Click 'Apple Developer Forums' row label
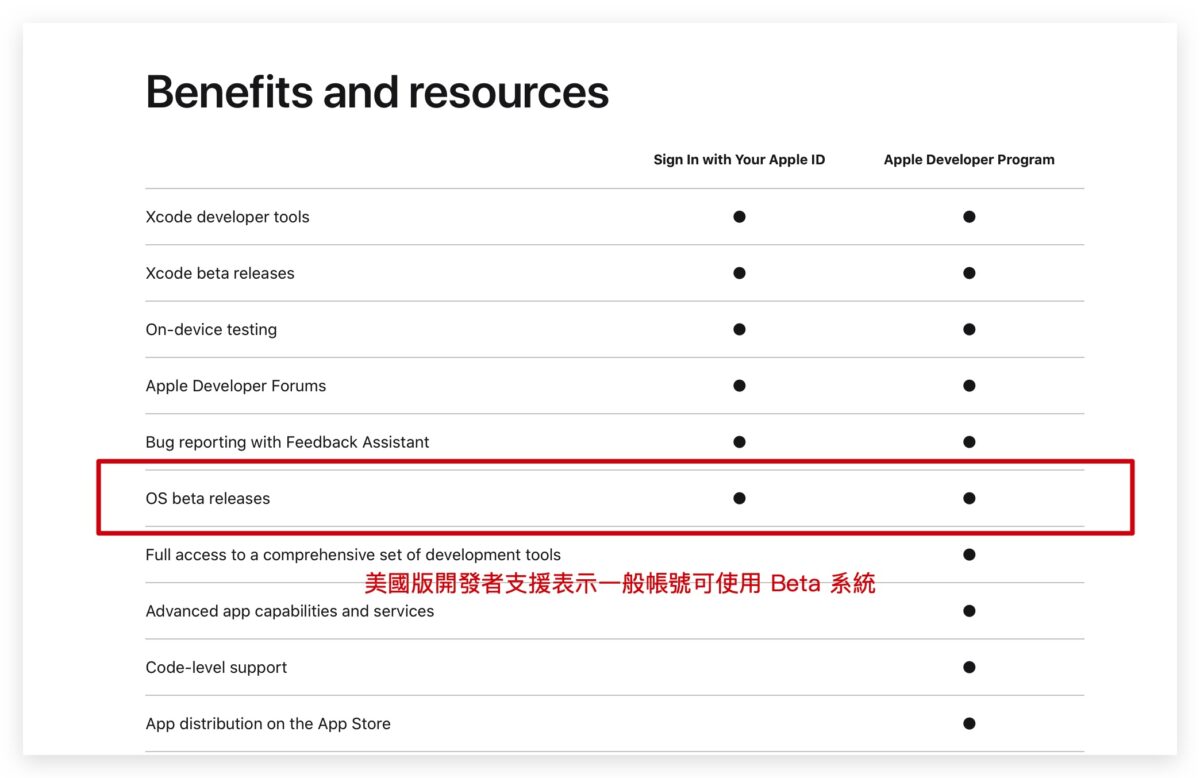1200x778 pixels. [236, 386]
